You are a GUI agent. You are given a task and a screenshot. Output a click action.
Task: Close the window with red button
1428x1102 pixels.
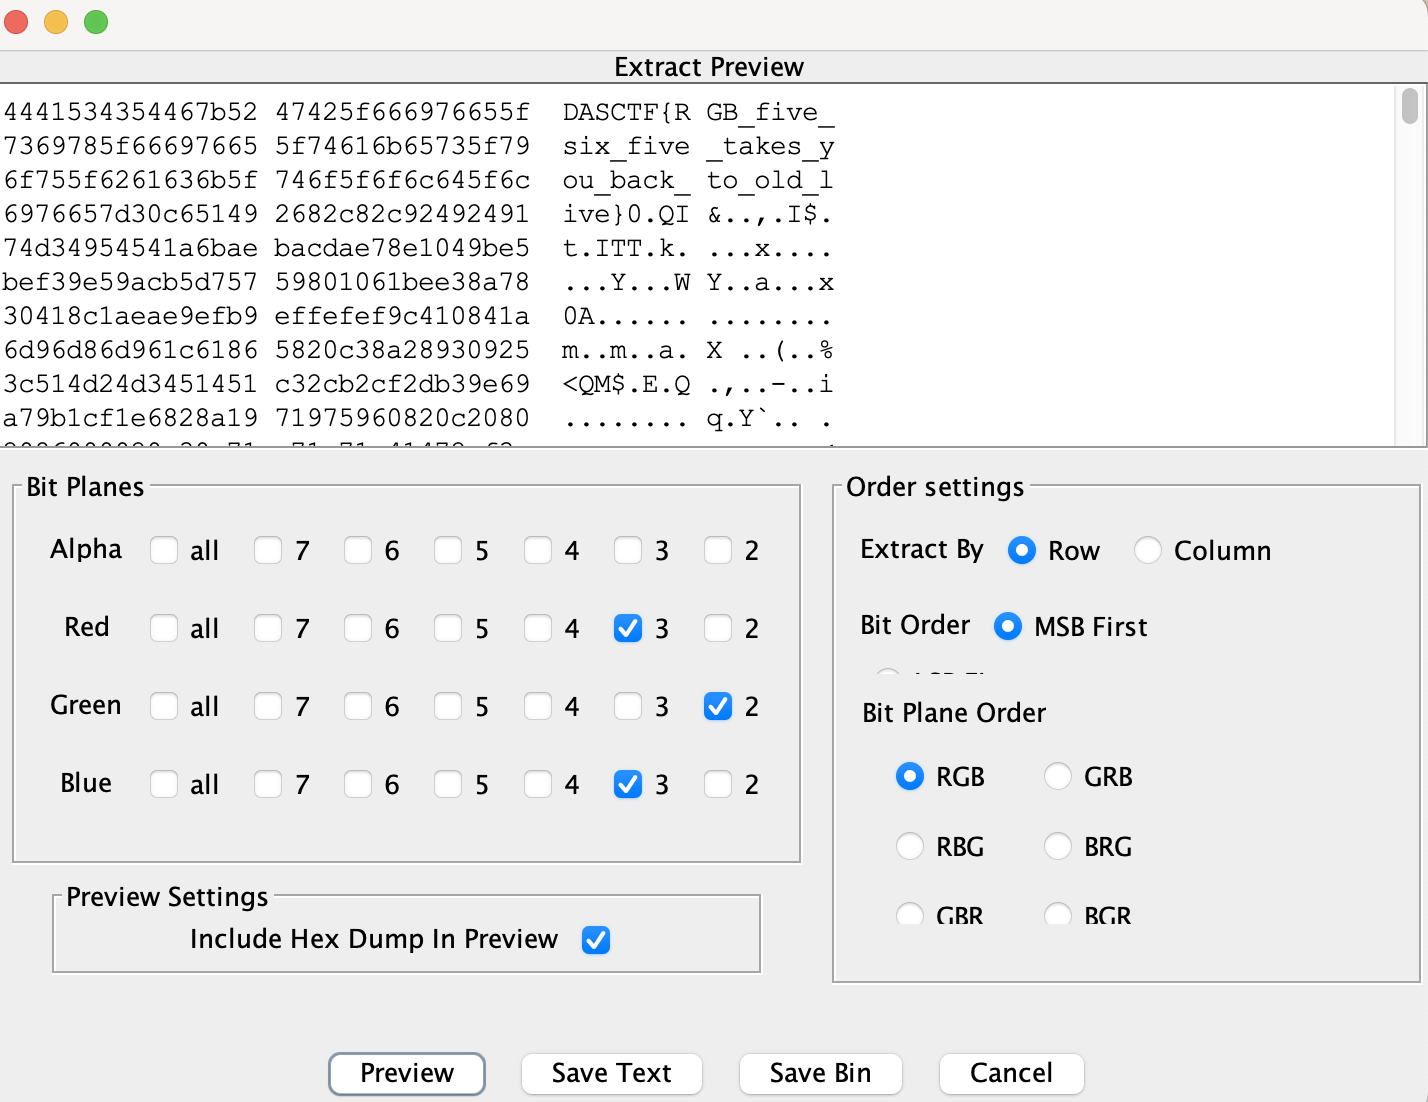pyautogui.click(x=16, y=22)
